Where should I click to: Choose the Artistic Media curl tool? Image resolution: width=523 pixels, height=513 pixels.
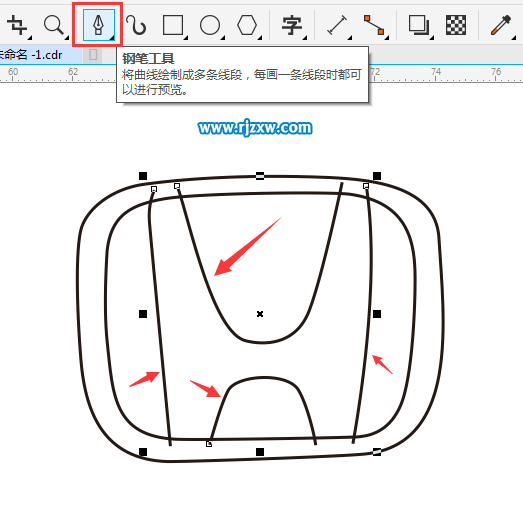pyautogui.click(x=136, y=25)
